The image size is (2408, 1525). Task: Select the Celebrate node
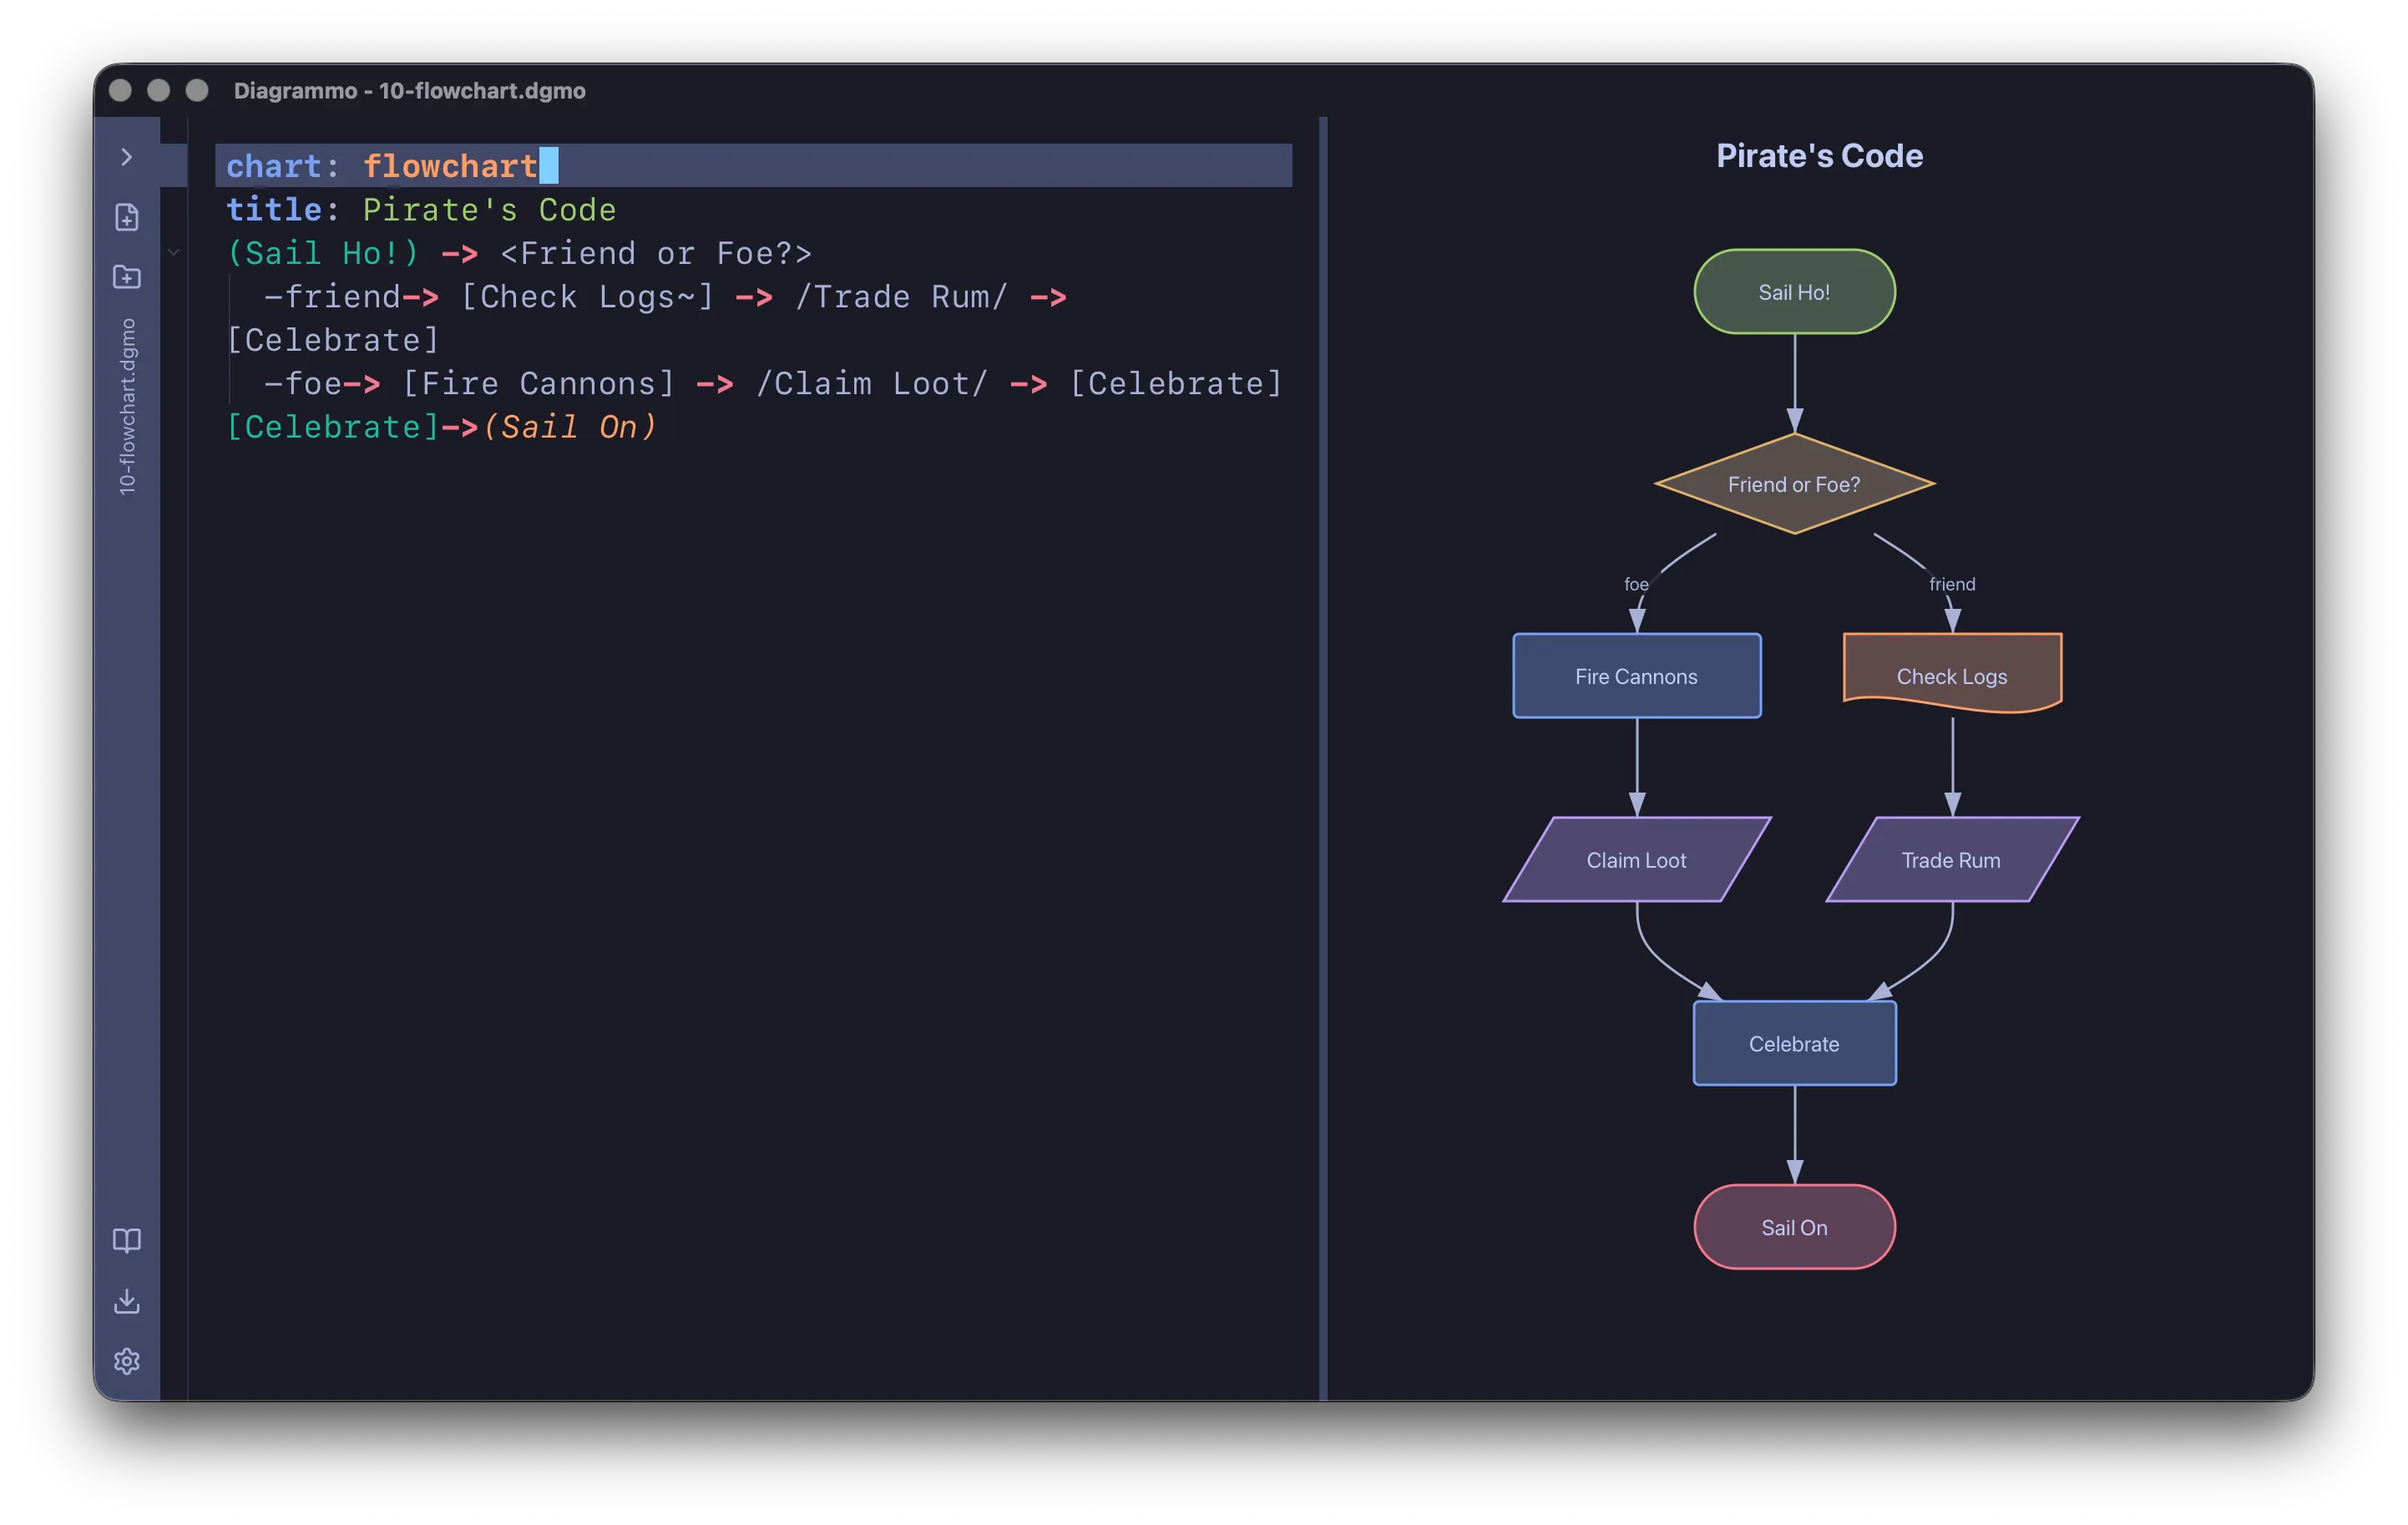1794,1043
